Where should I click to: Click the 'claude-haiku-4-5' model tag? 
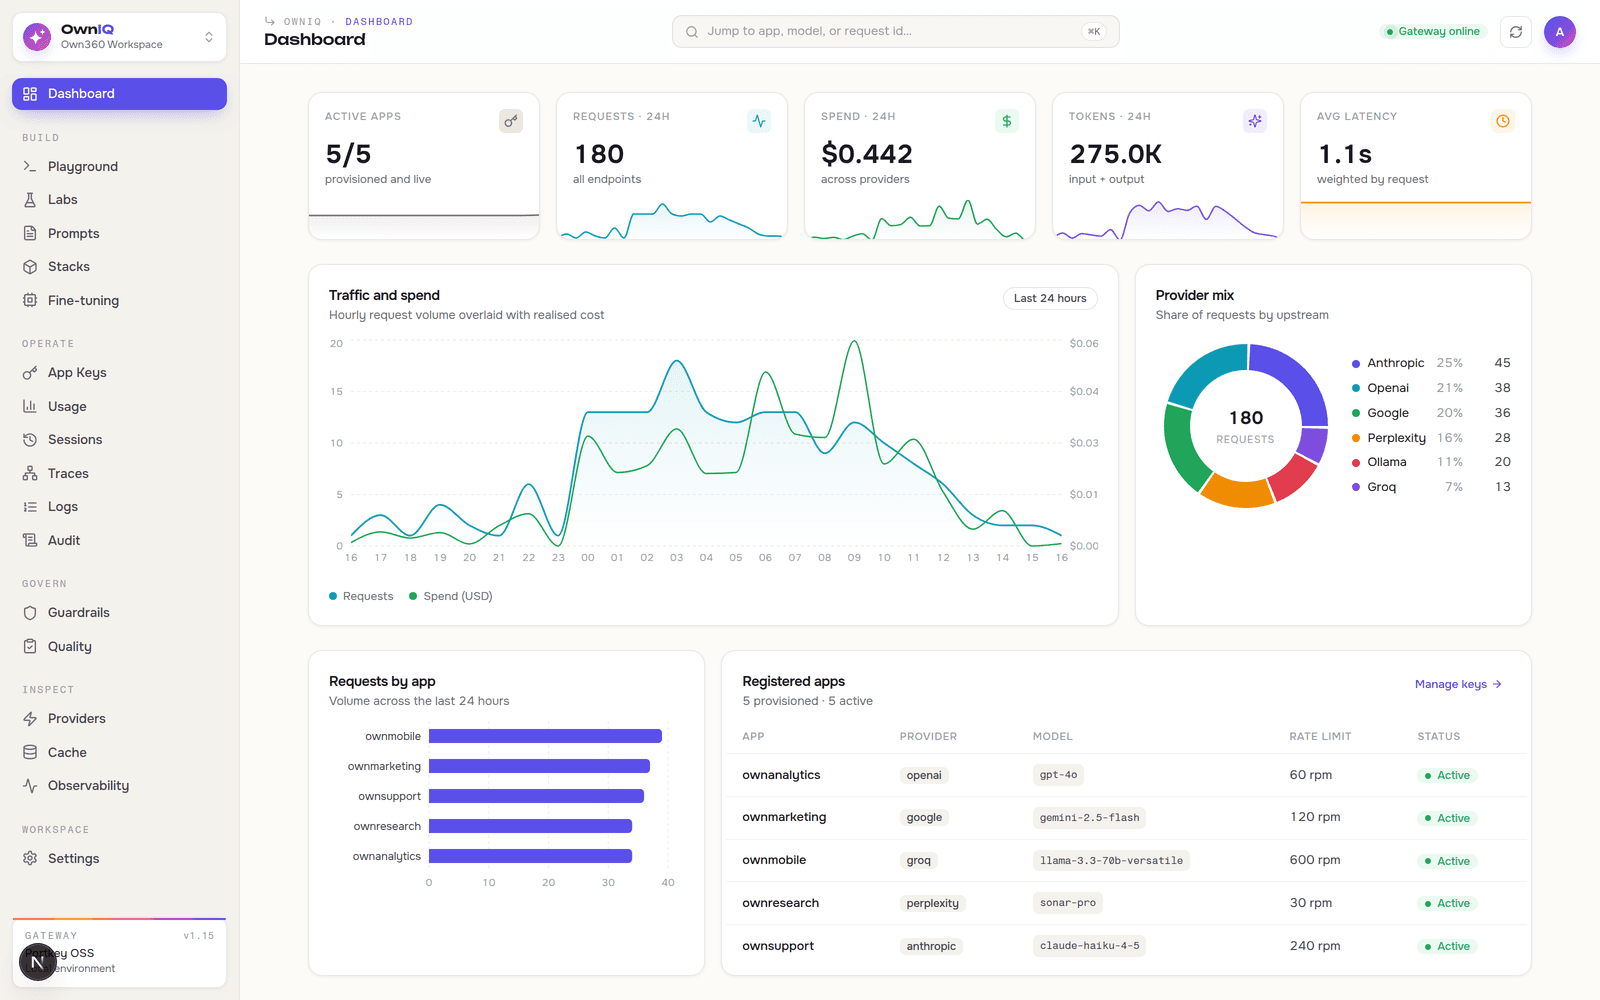pos(1089,946)
